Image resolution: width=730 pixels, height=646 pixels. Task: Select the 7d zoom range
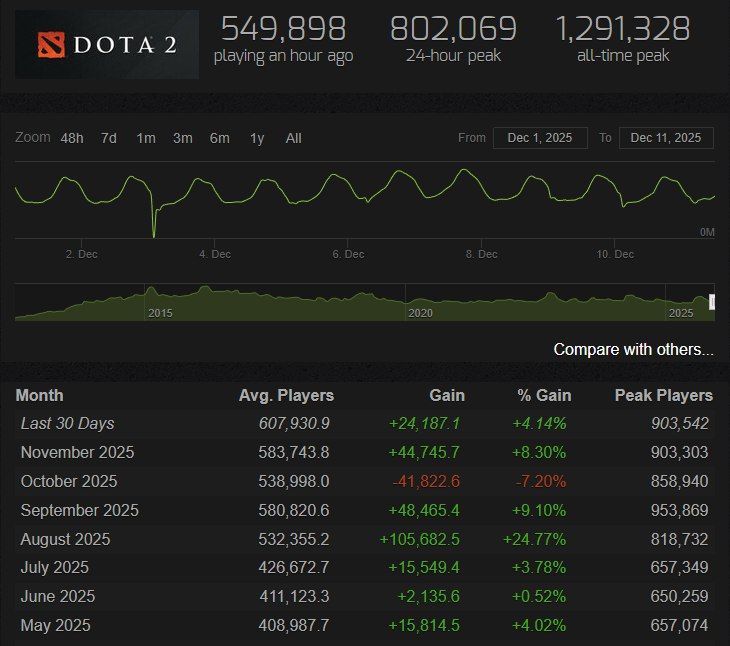click(x=109, y=138)
